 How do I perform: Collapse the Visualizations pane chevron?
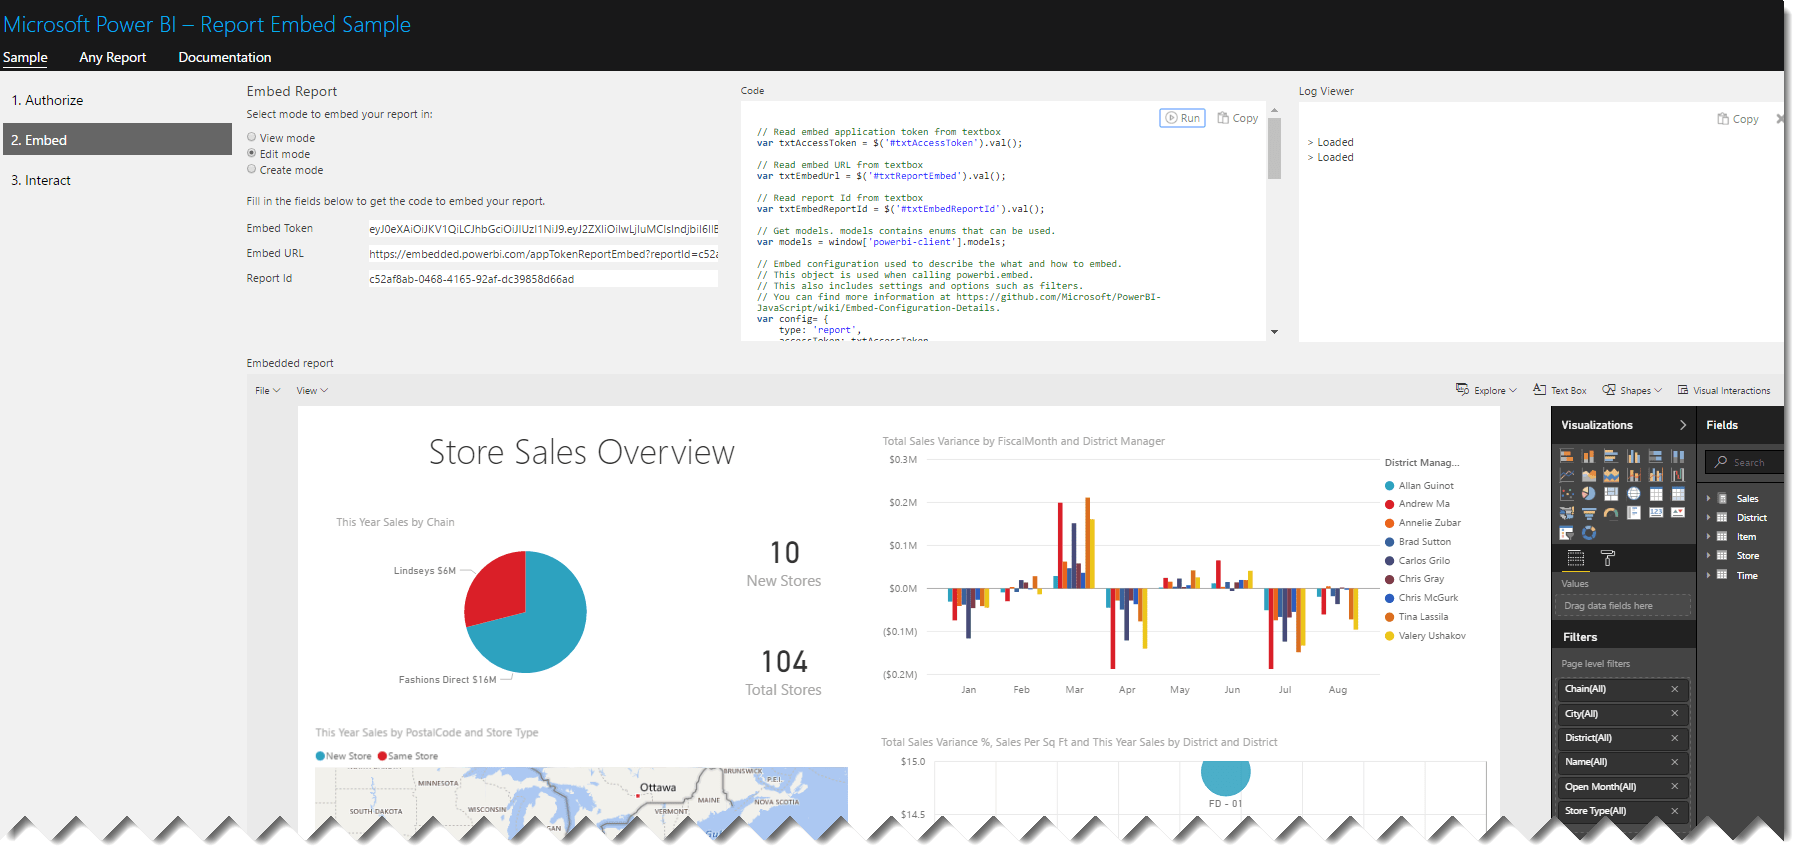pos(1683,425)
